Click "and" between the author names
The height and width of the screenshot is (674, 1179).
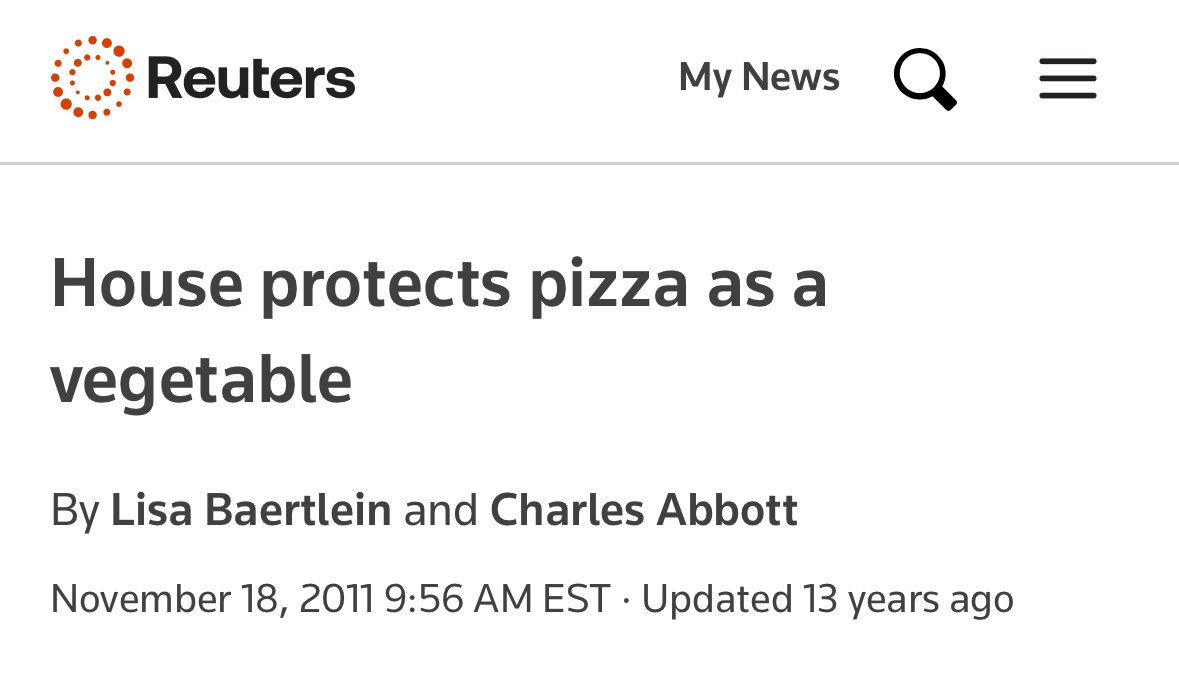coord(440,510)
